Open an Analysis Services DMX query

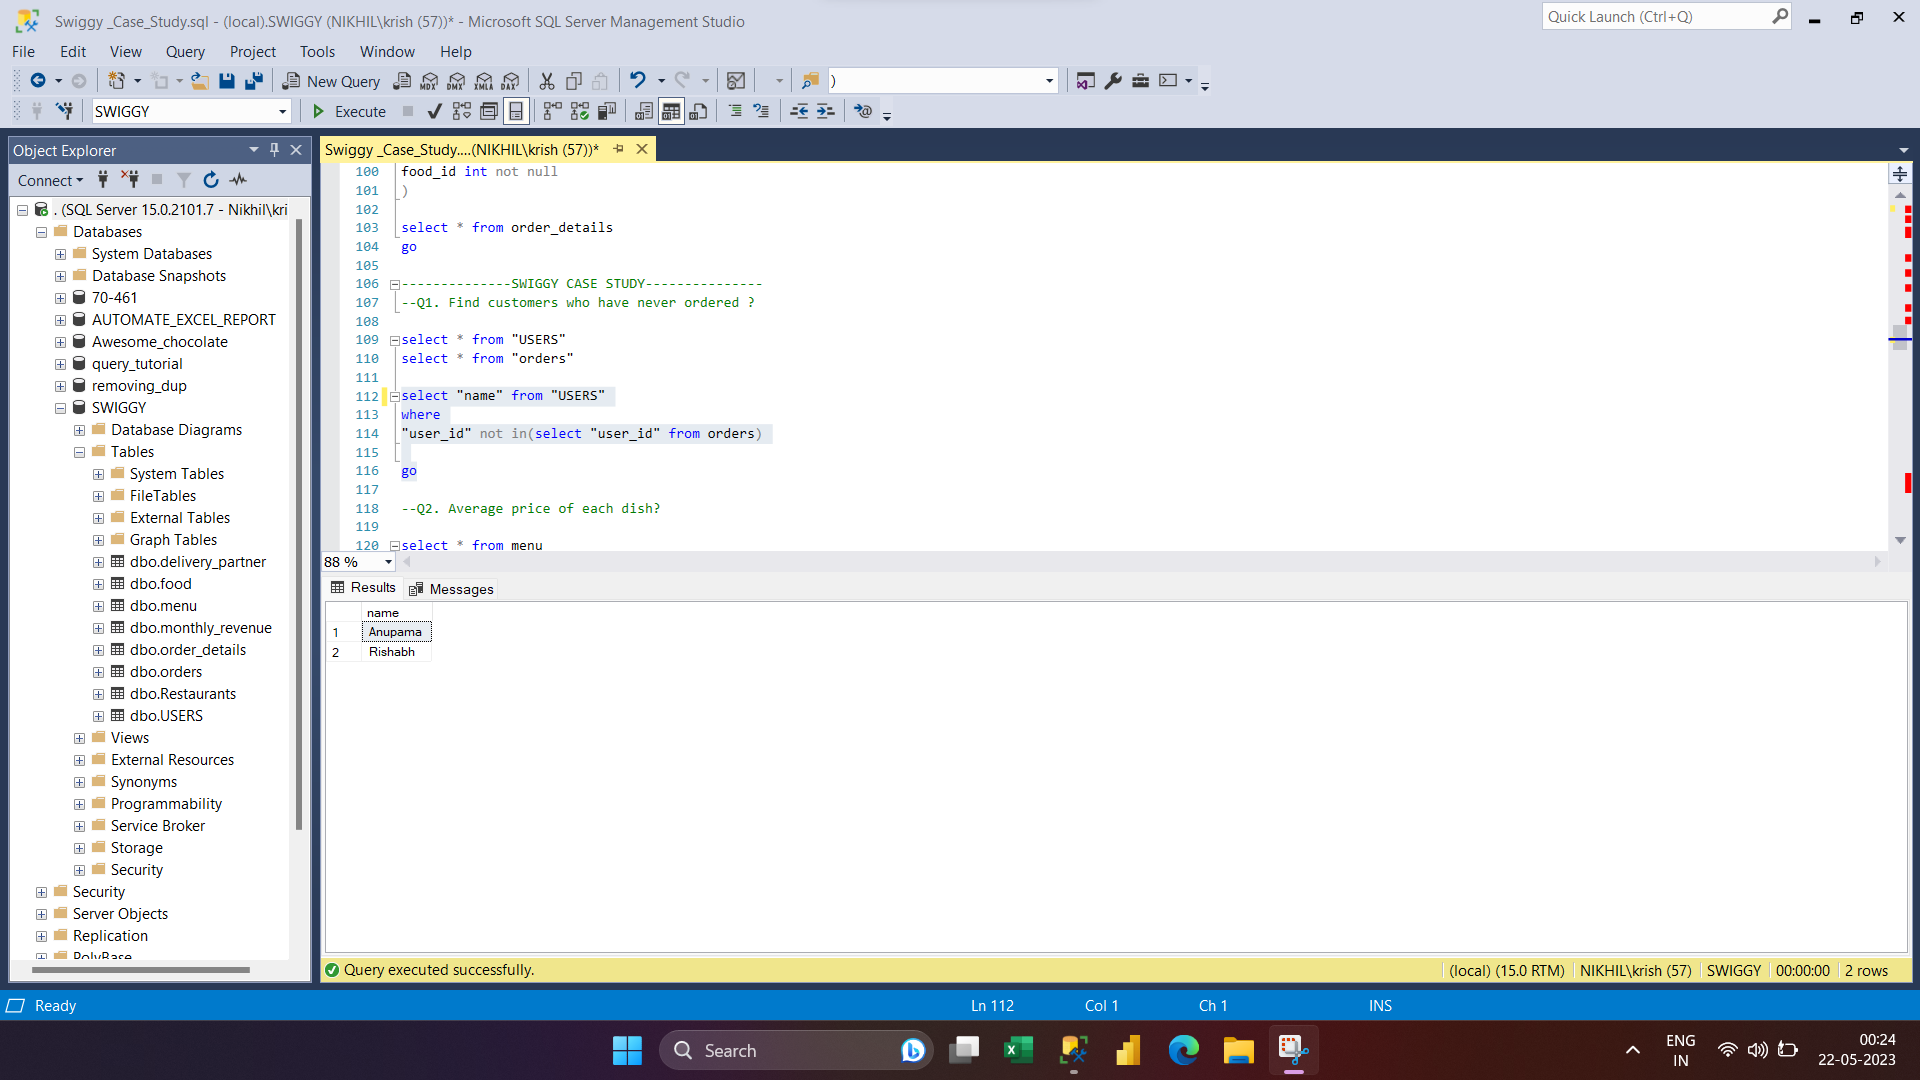(456, 81)
